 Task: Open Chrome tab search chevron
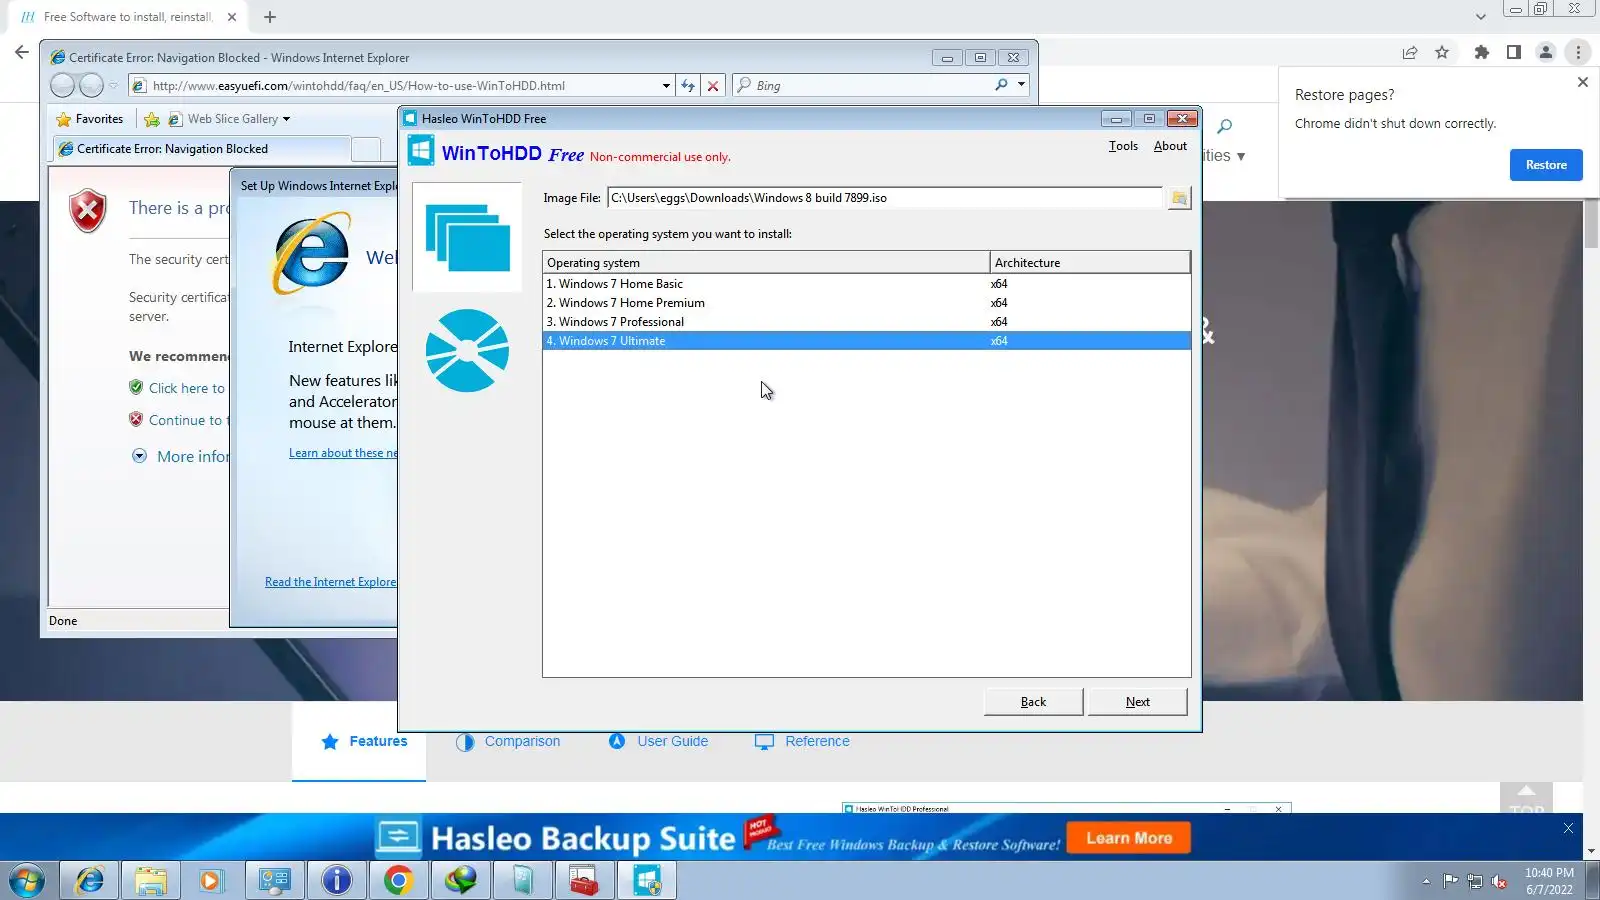click(1481, 17)
